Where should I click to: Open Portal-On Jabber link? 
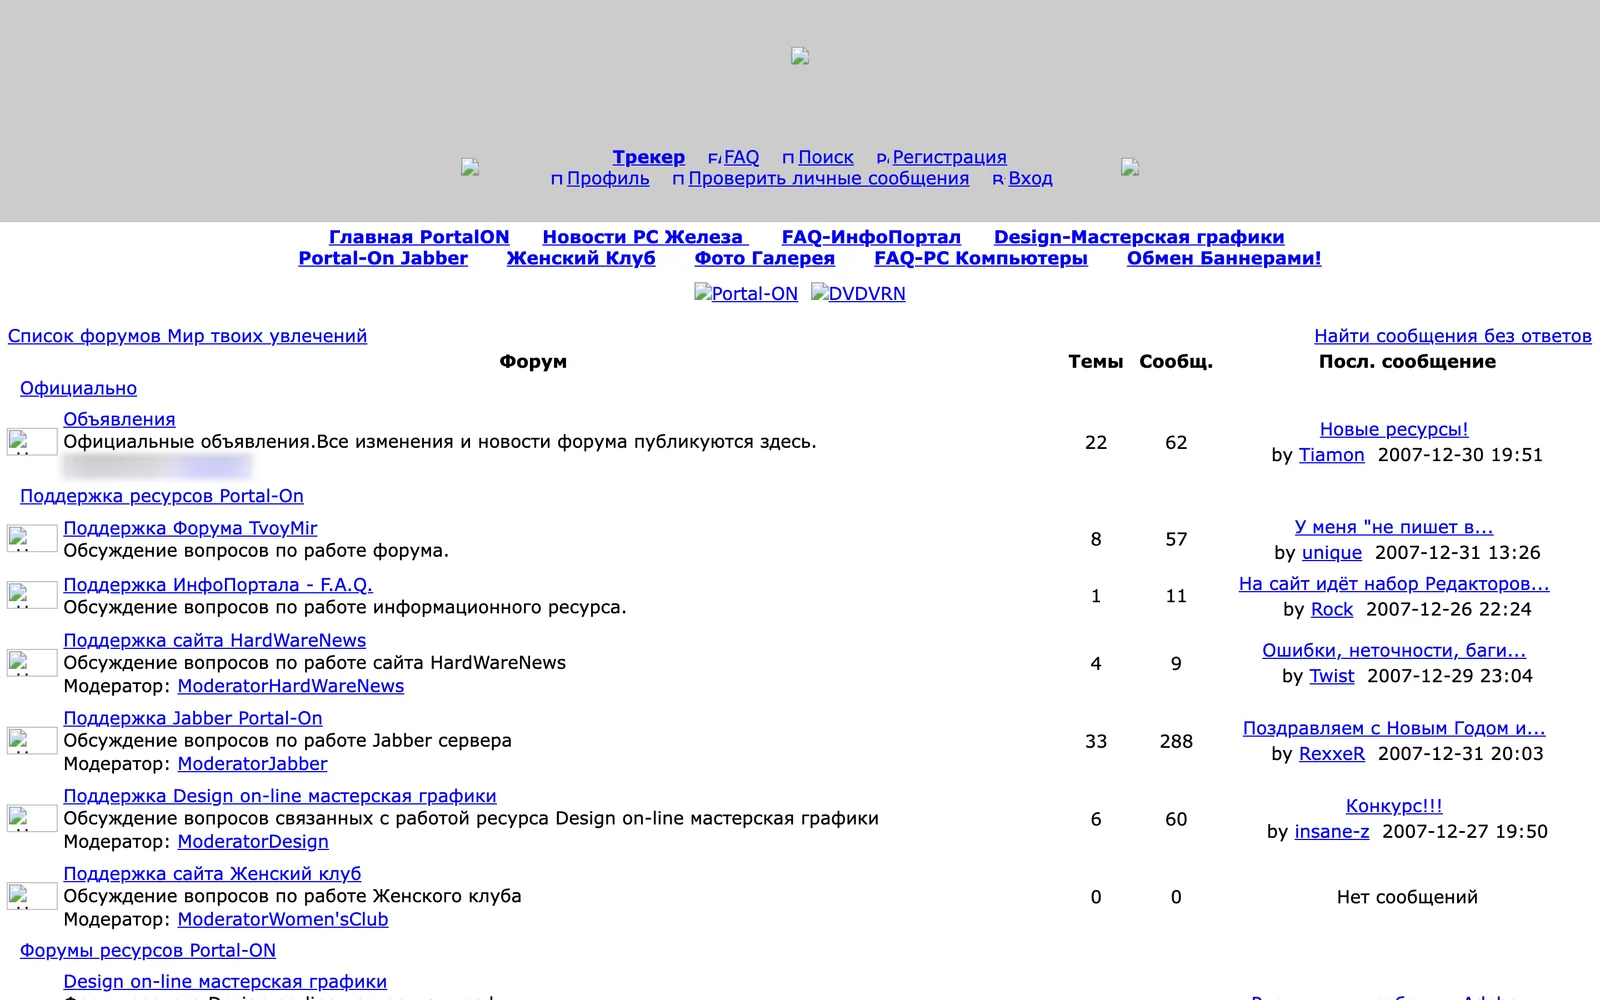[x=383, y=258]
